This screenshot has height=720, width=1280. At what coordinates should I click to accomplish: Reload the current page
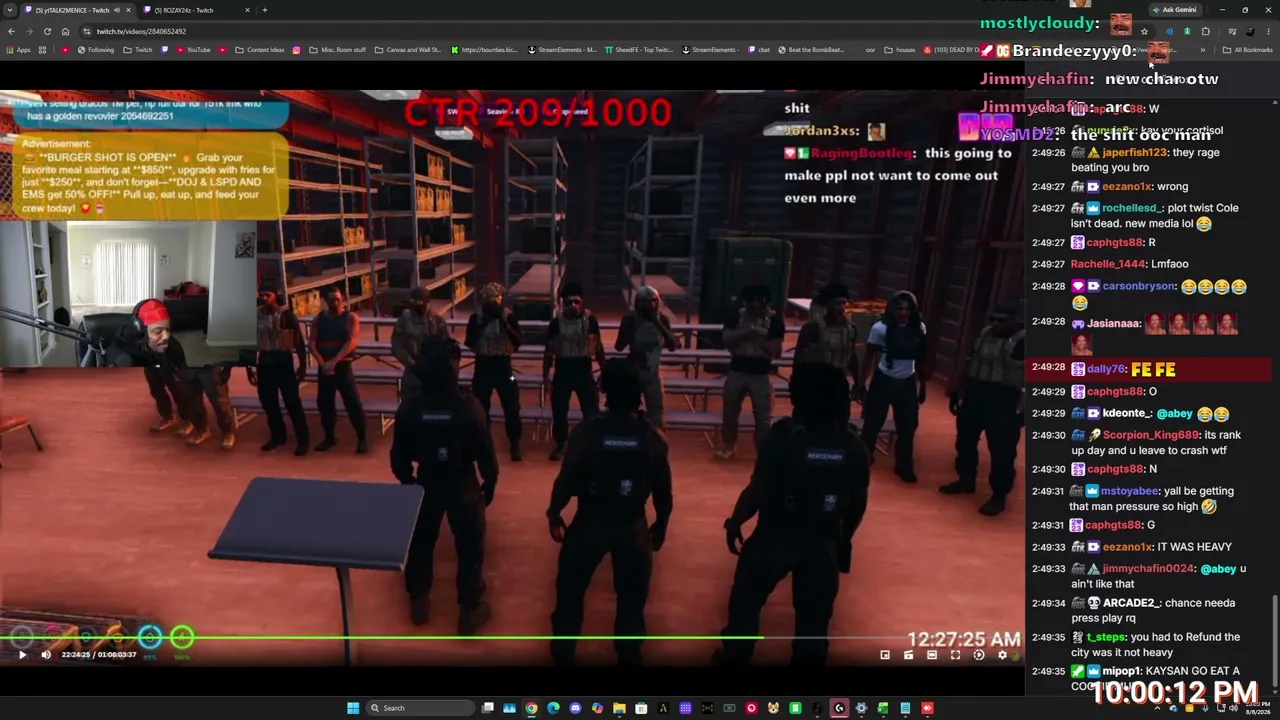pos(47,31)
